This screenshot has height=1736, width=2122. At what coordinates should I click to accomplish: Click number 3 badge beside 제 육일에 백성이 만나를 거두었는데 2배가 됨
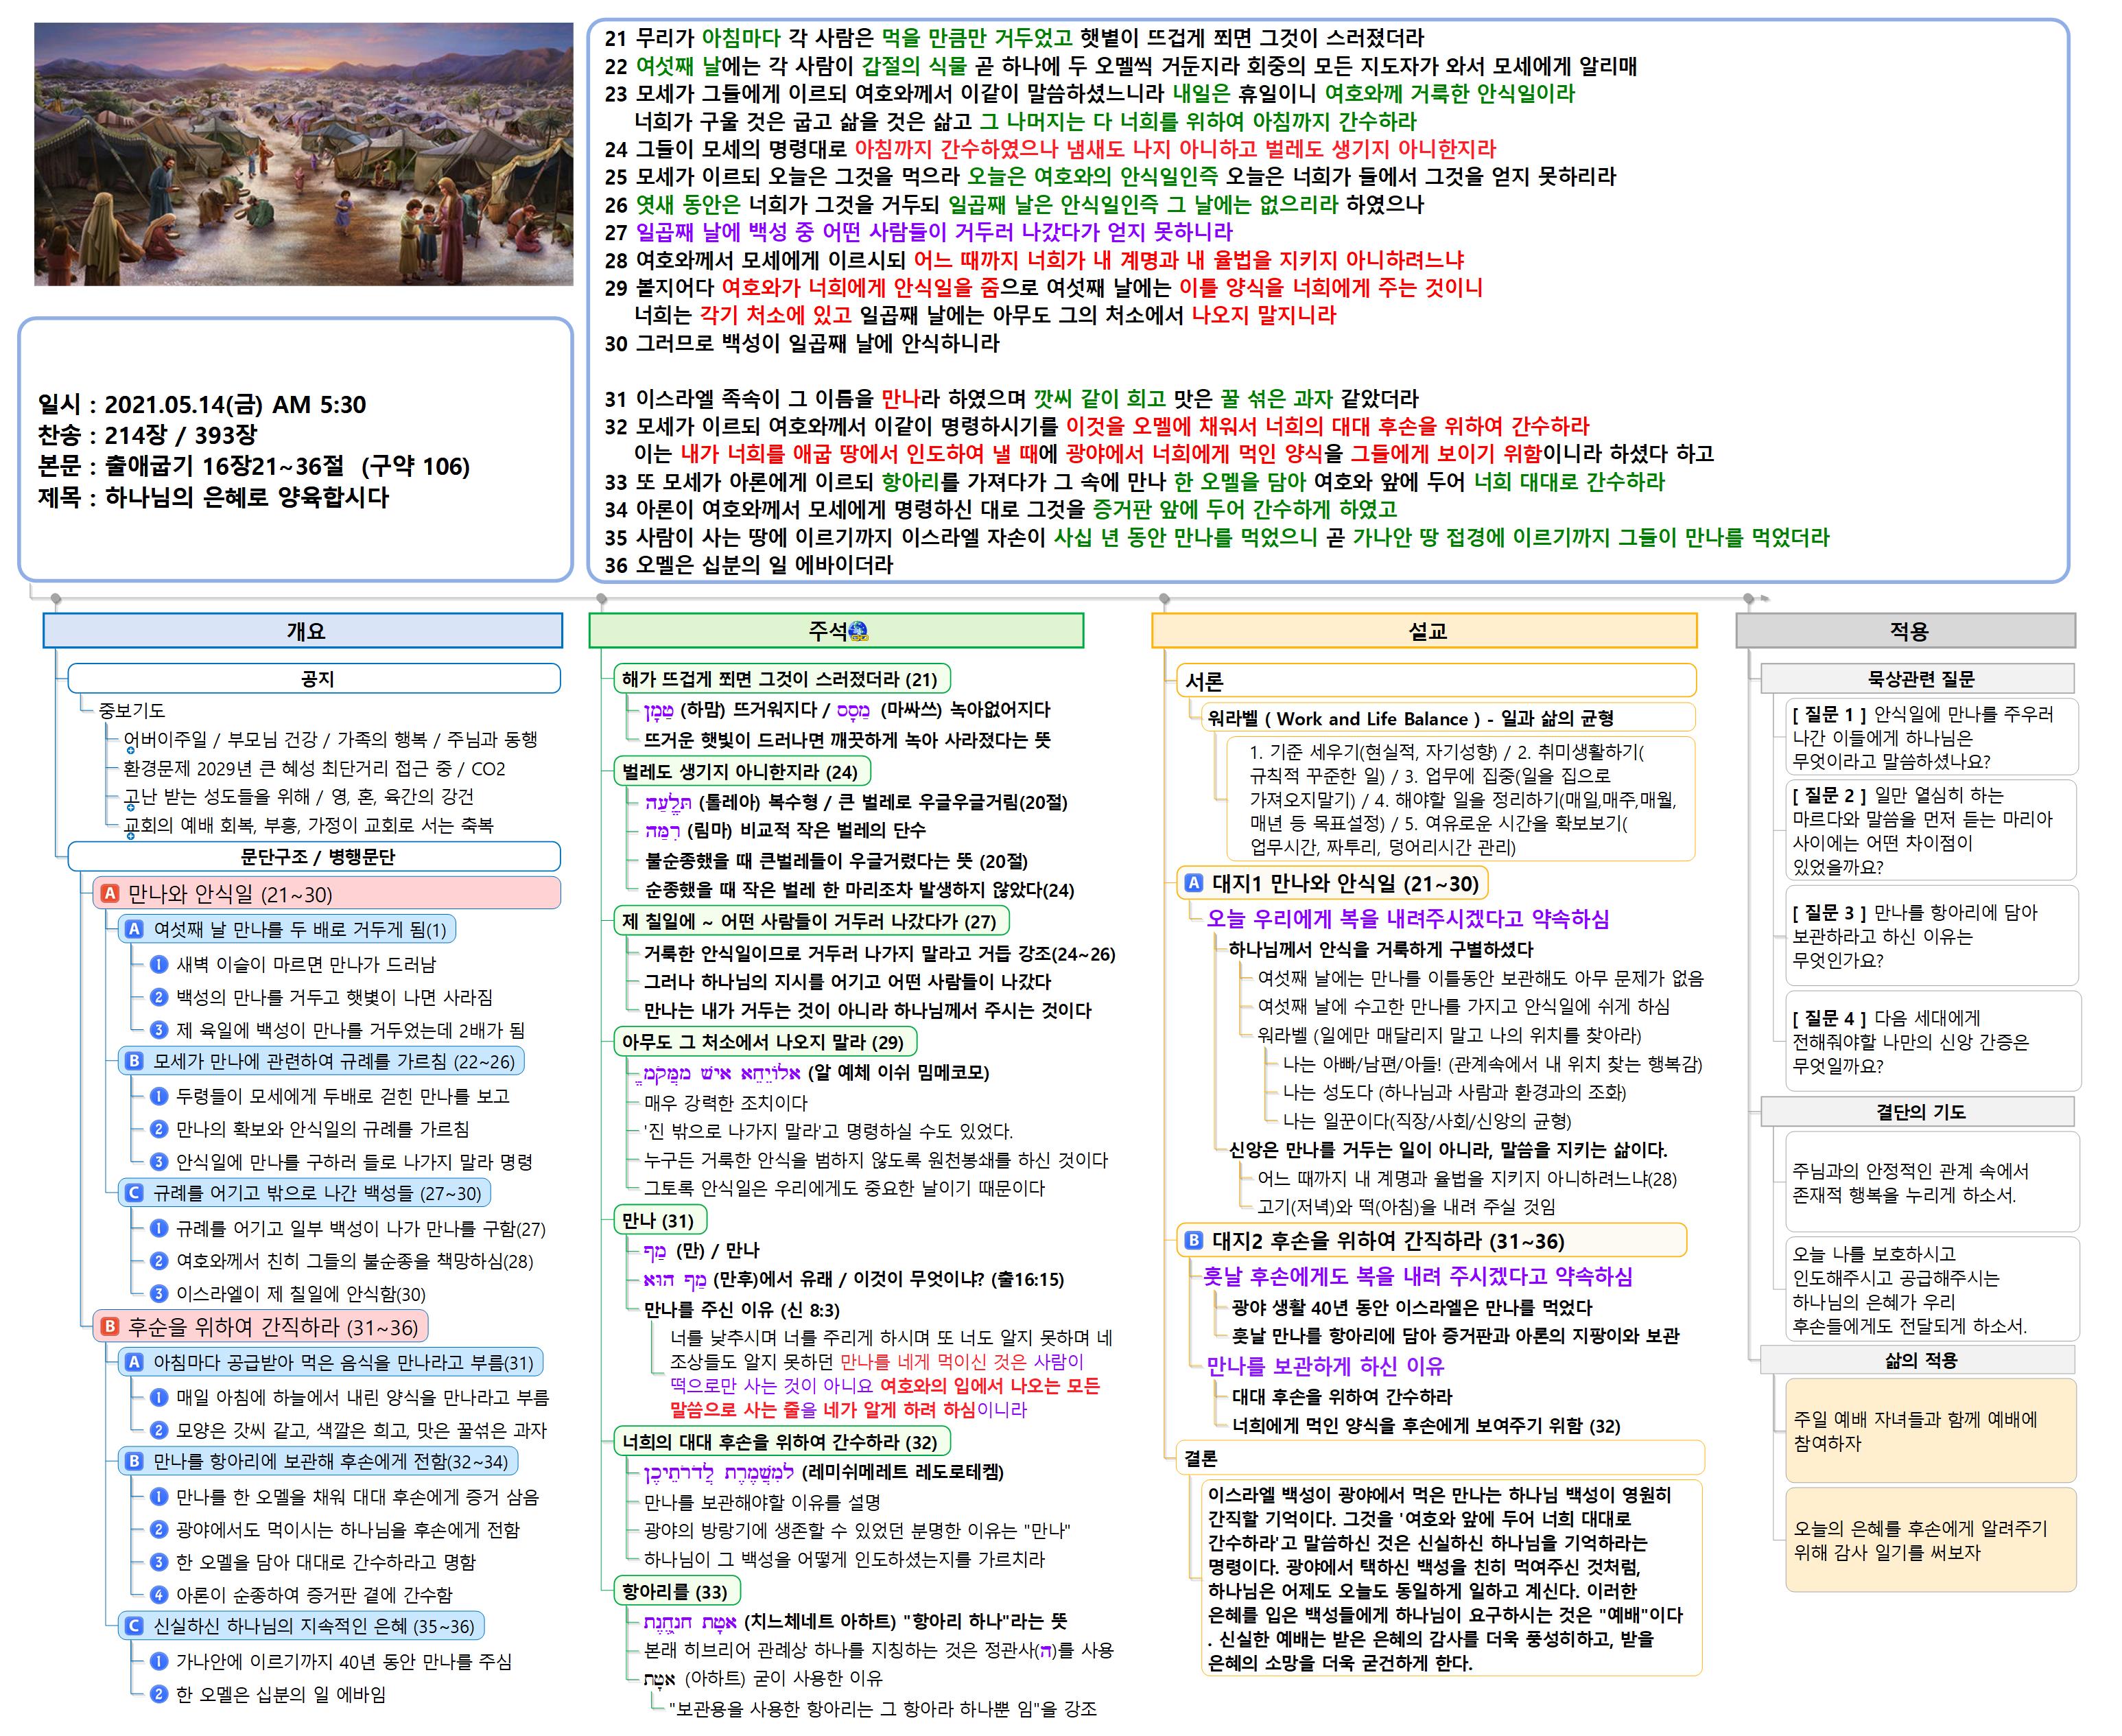pos(158,1030)
